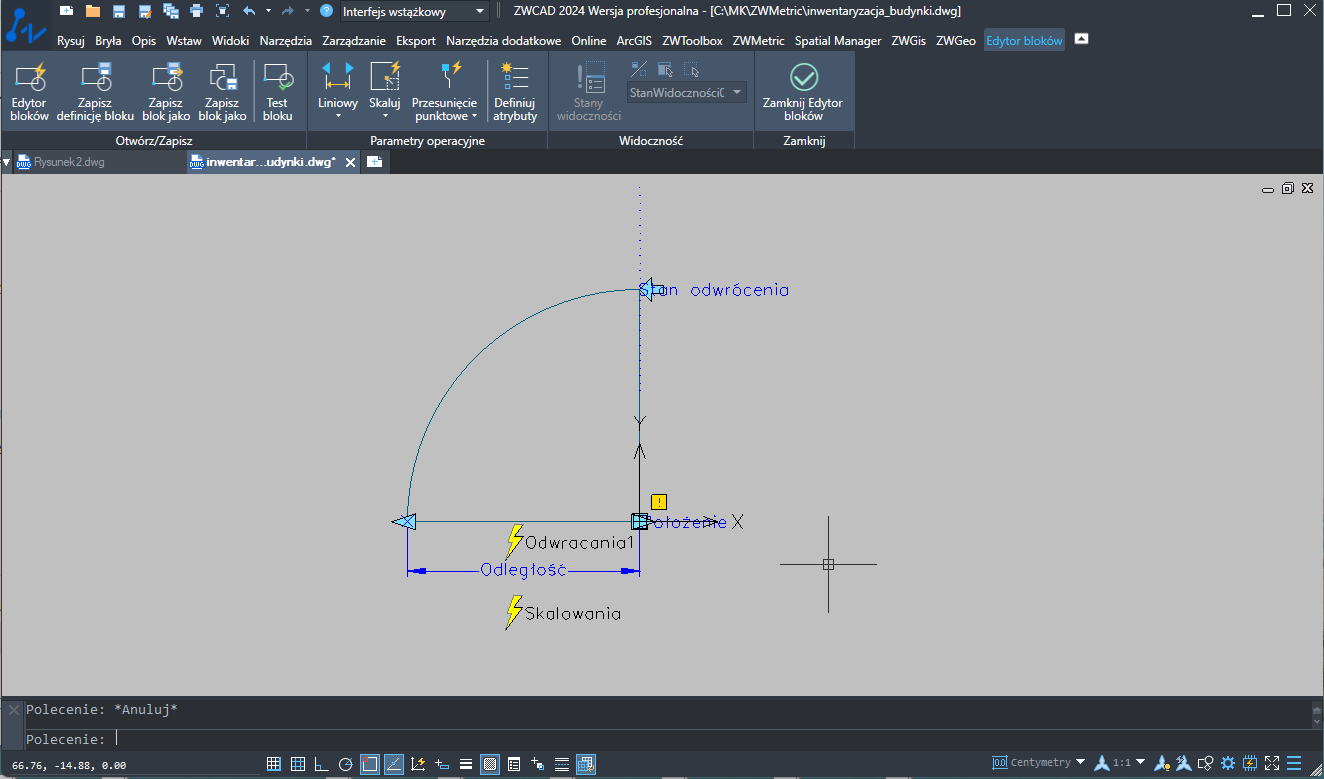The height and width of the screenshot is (779, 1324).
Task: Open the Spatial Manager tab
Action: click(838, 41)
